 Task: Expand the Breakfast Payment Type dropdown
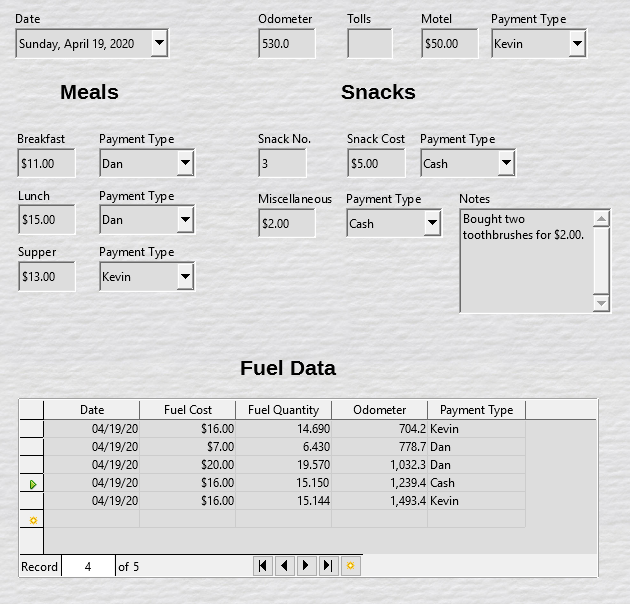(185, 163)
